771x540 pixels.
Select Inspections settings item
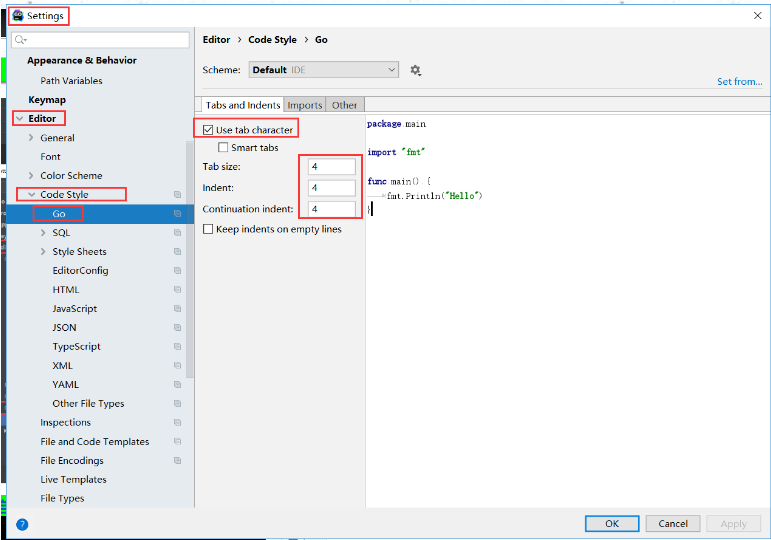(x=65, y=422)
